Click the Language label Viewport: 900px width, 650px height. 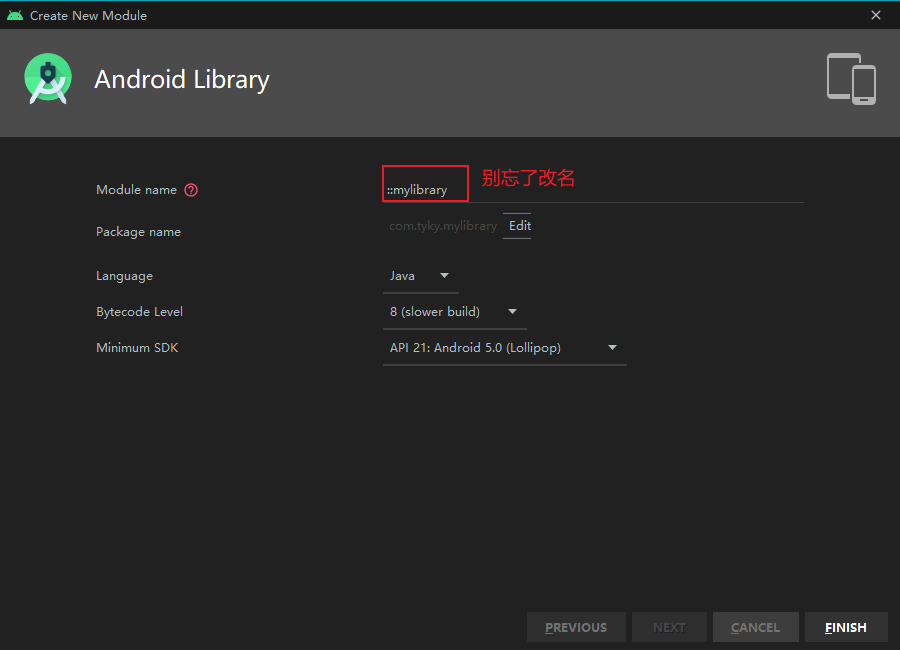pyautogui.click(x=125, y=276)
